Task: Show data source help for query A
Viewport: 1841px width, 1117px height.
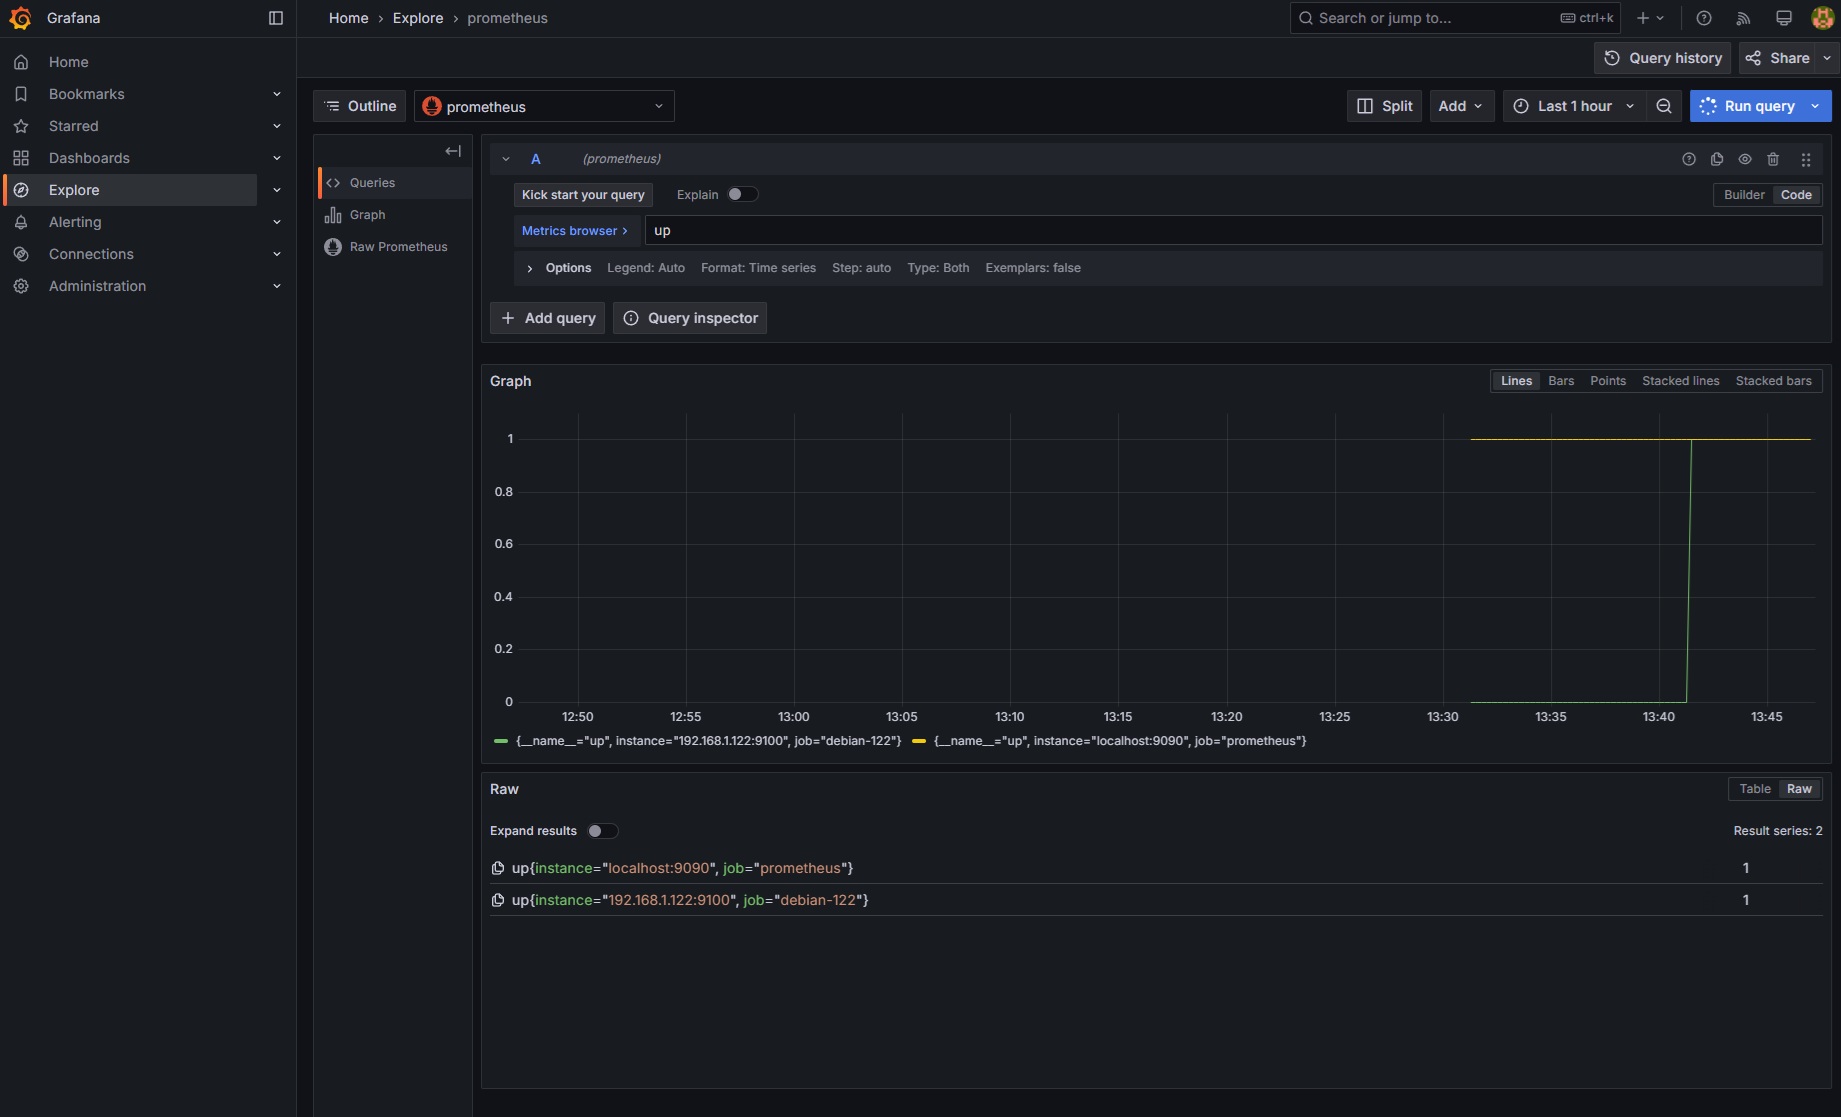Action: [1689, 159]
